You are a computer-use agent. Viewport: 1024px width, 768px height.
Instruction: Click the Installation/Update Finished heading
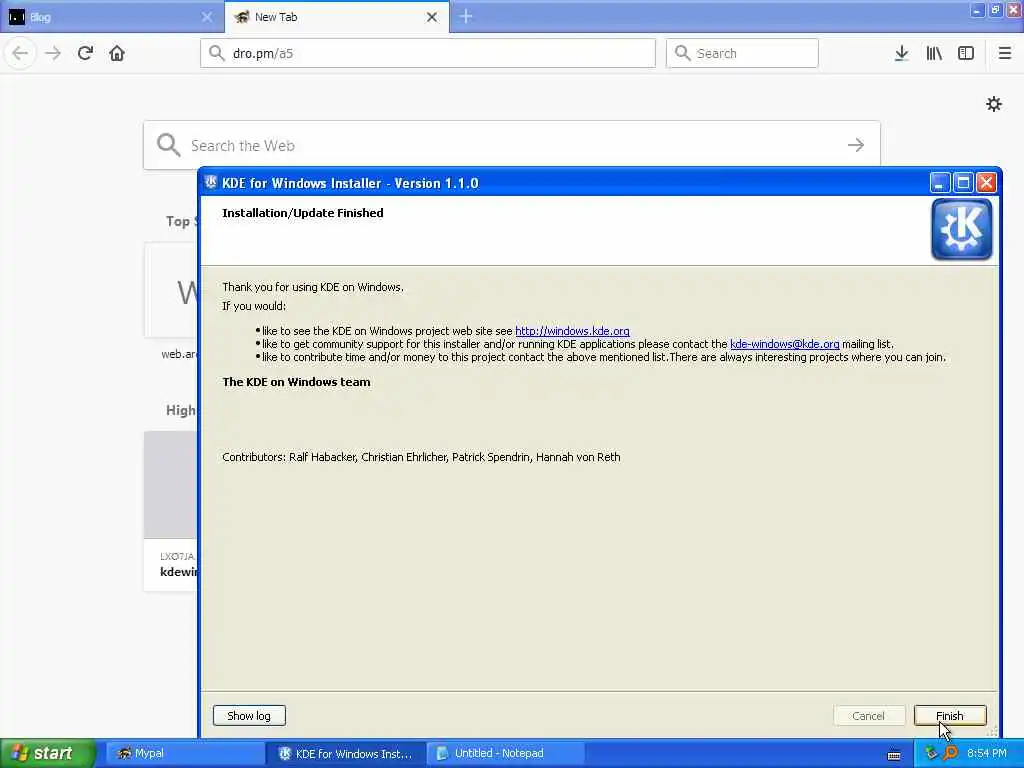point(302,213)
